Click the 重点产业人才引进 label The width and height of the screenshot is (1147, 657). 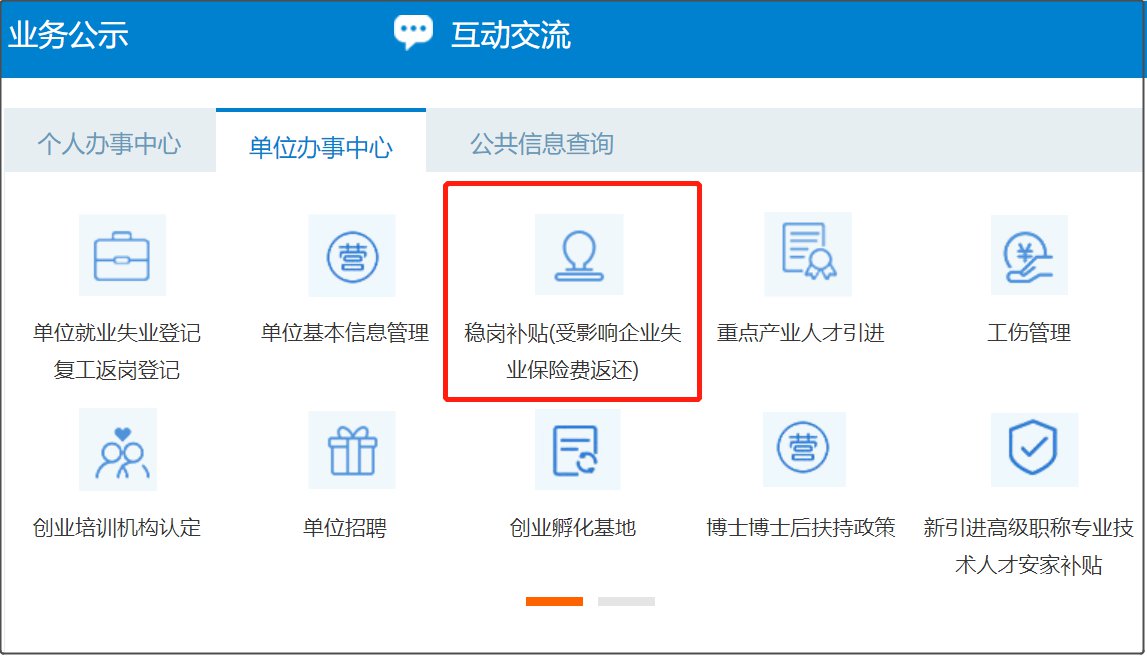801,333
